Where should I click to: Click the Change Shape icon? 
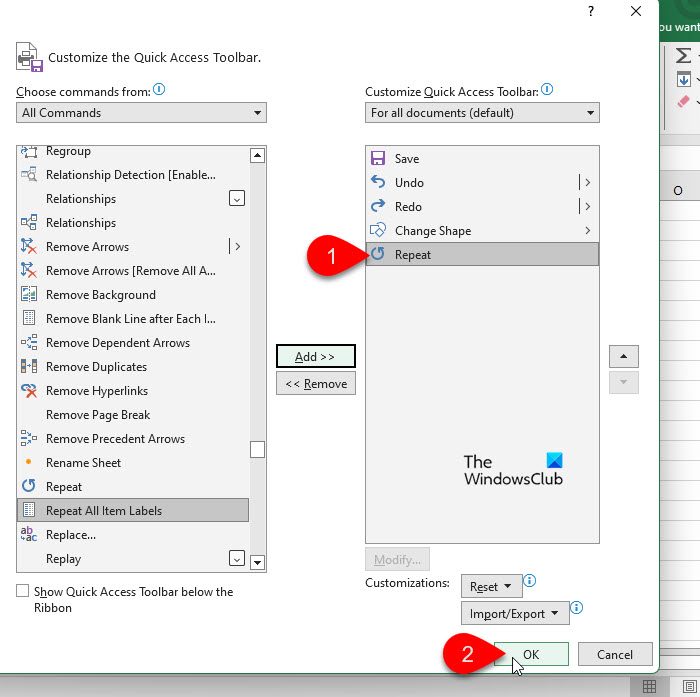[378, 231]
